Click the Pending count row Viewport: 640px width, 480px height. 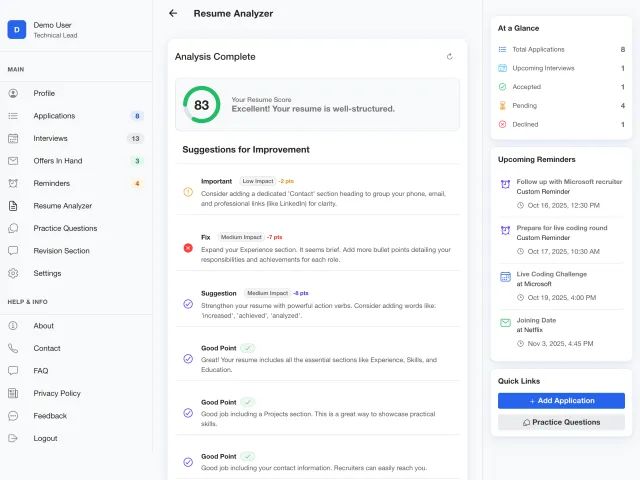coord(561,106)
